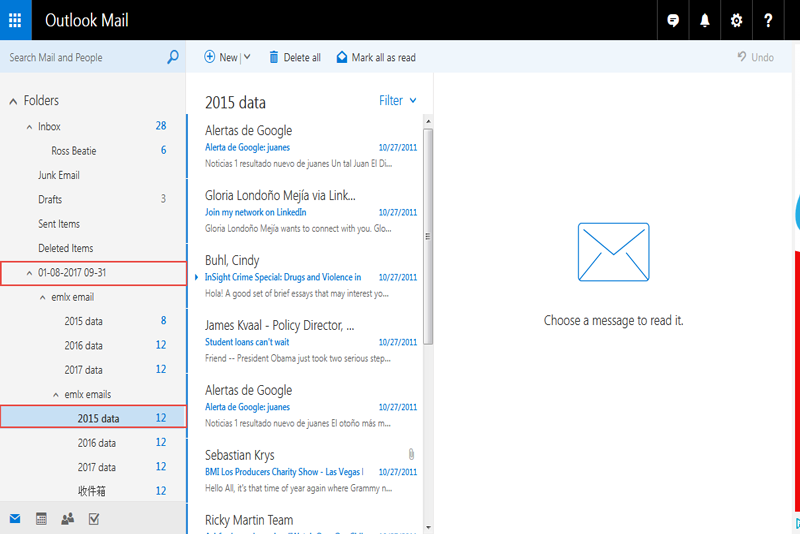Click sender name Sebastian Krys

[239, 455]
